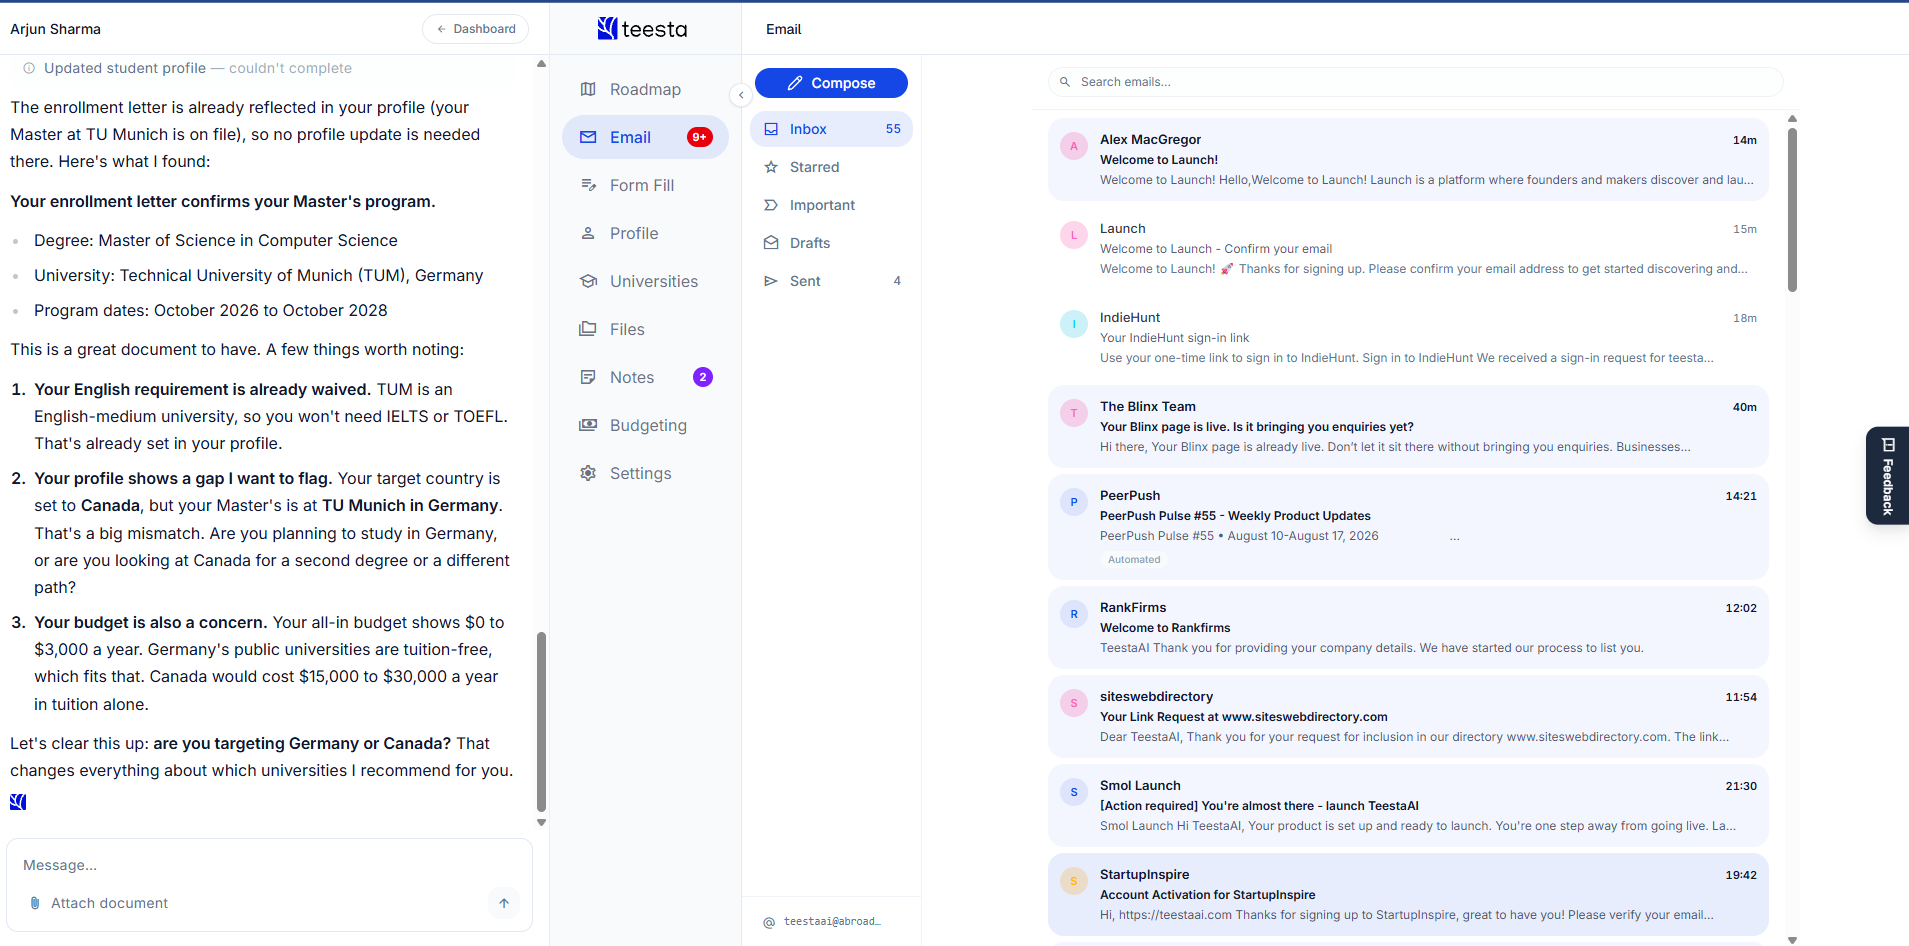Open the Roadmap section in the sidebar
The width and height of the screenshot is (1909, 946).
[645, 89]
